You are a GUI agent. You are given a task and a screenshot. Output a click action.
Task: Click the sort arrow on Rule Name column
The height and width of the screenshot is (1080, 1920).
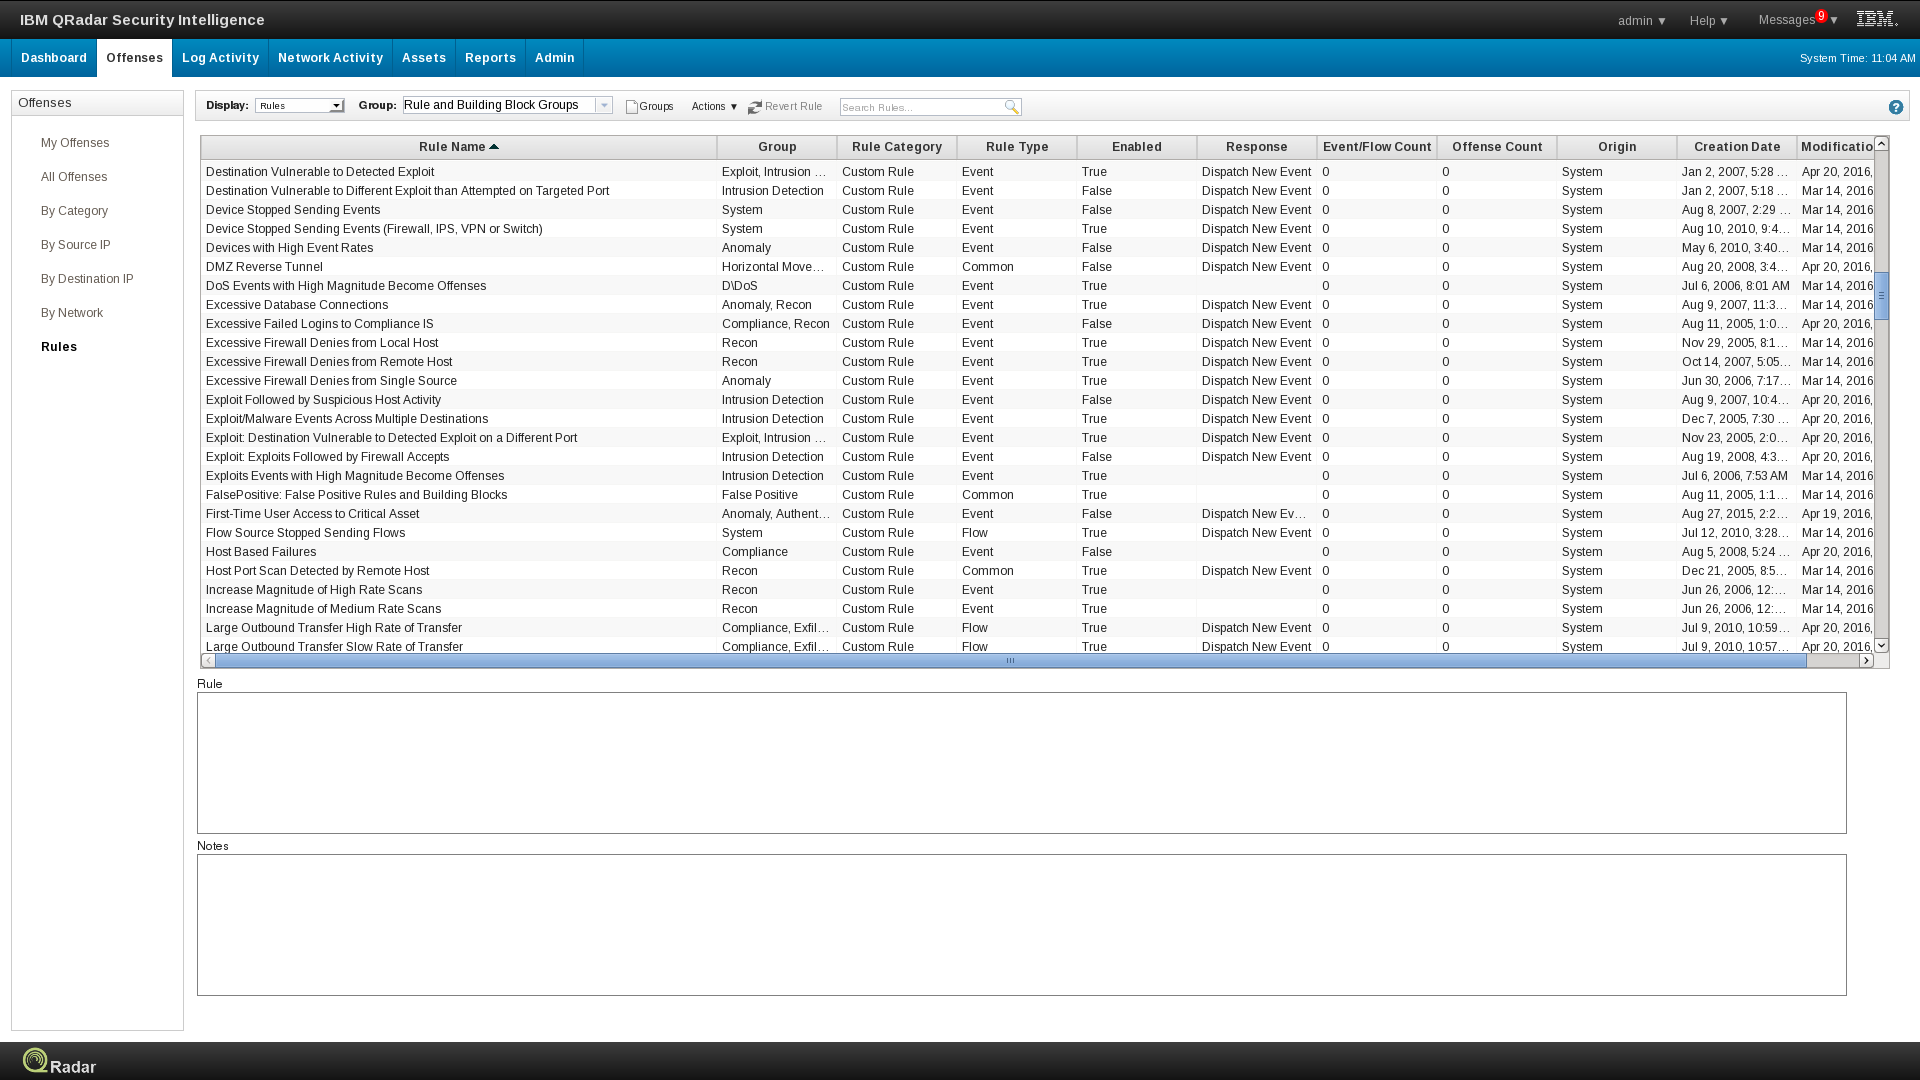(494, 146)
